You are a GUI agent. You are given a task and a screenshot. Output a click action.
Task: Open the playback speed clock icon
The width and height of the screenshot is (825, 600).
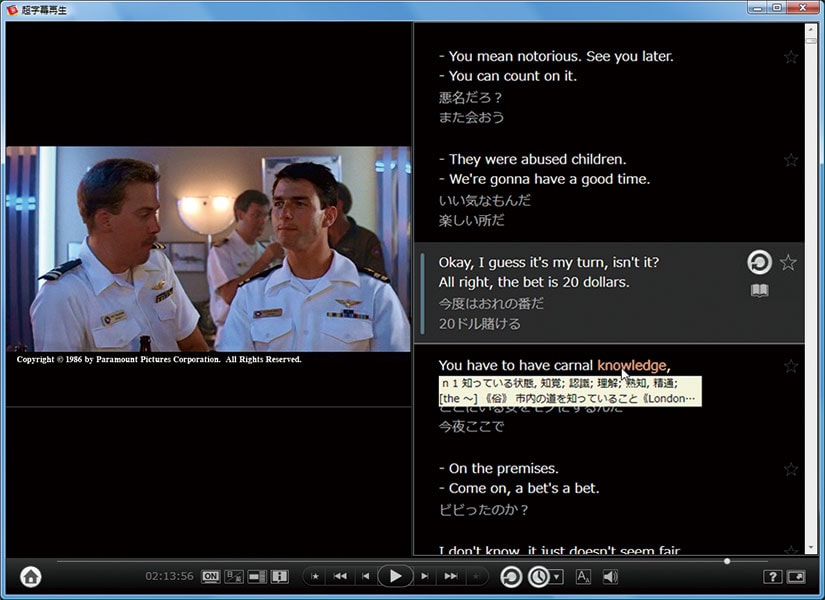(538, 577)
